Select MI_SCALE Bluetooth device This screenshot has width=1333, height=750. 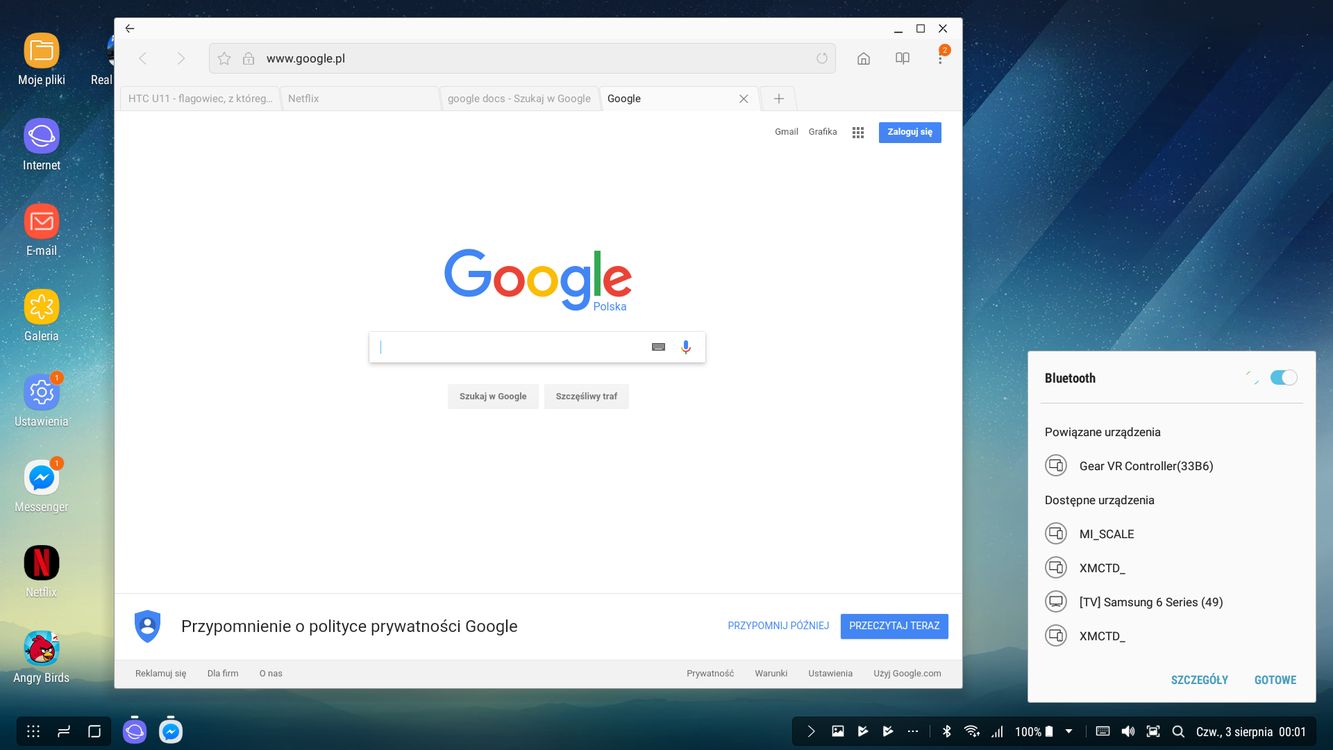point(1172,534)
